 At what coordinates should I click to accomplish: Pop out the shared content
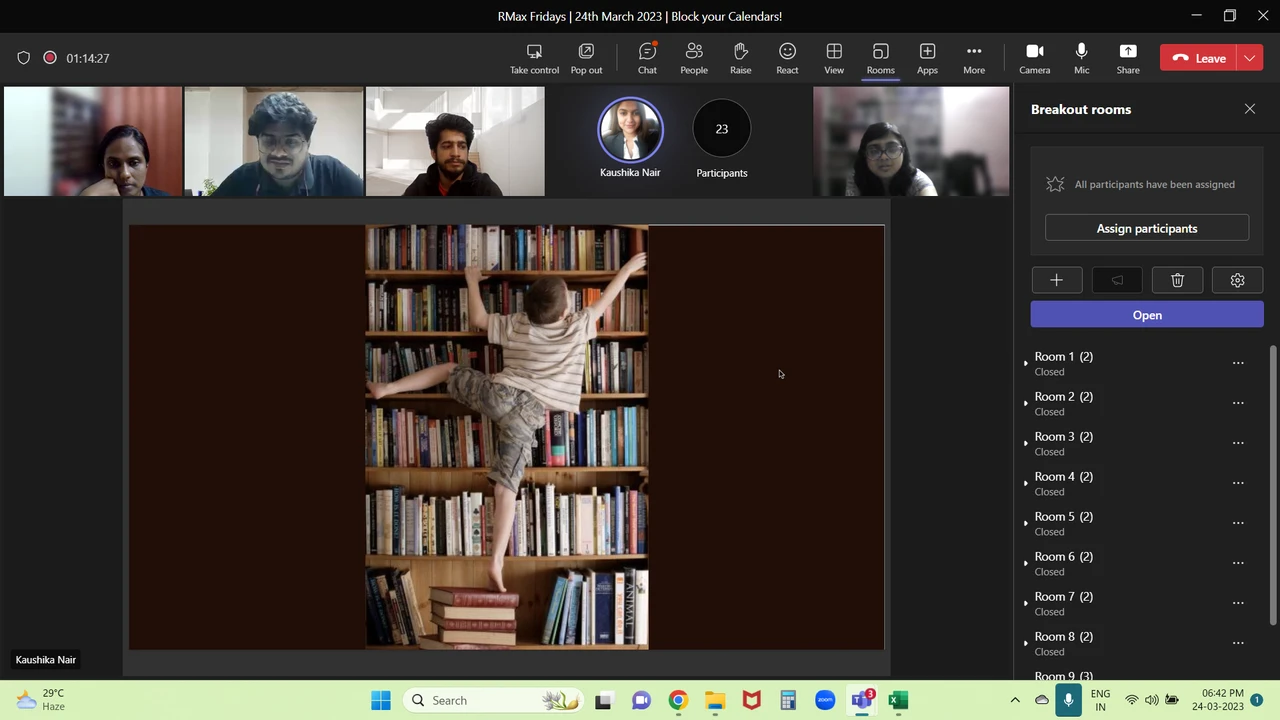[586, 58]
